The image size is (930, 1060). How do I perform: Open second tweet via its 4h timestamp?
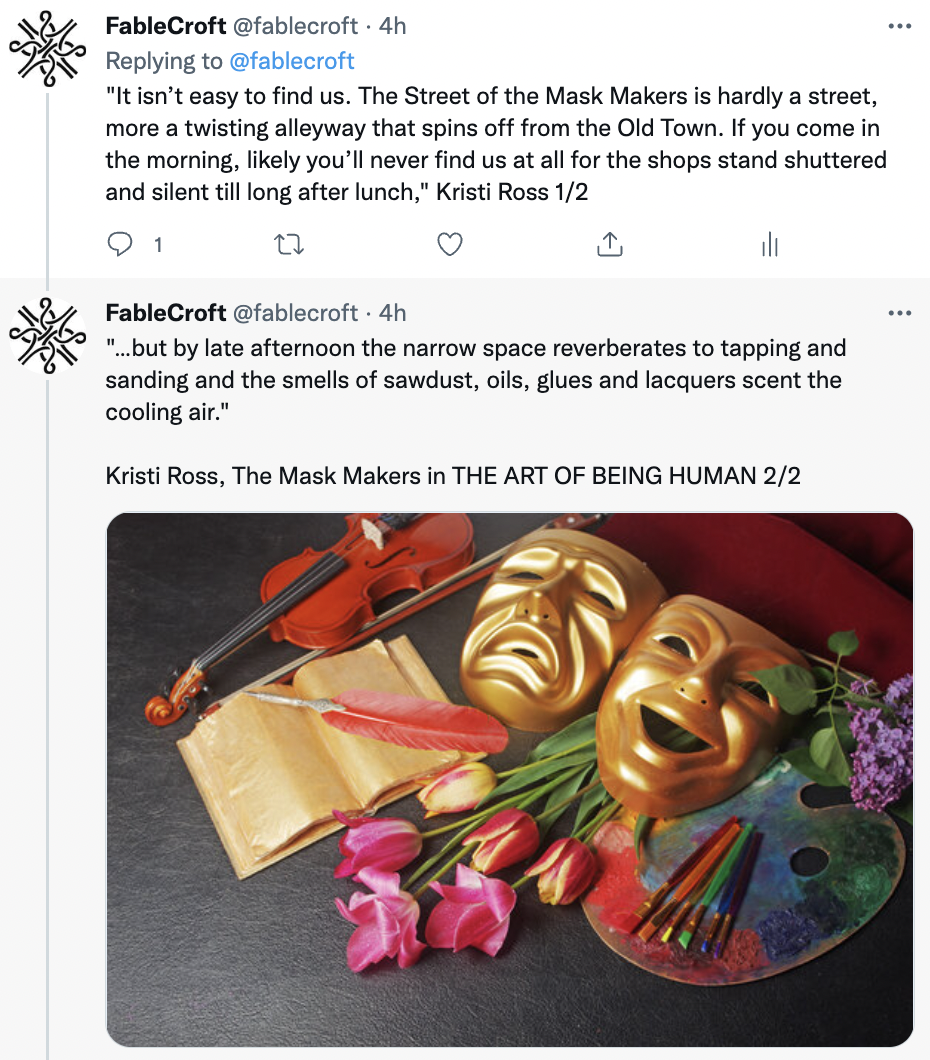click(x=392, y=313)
